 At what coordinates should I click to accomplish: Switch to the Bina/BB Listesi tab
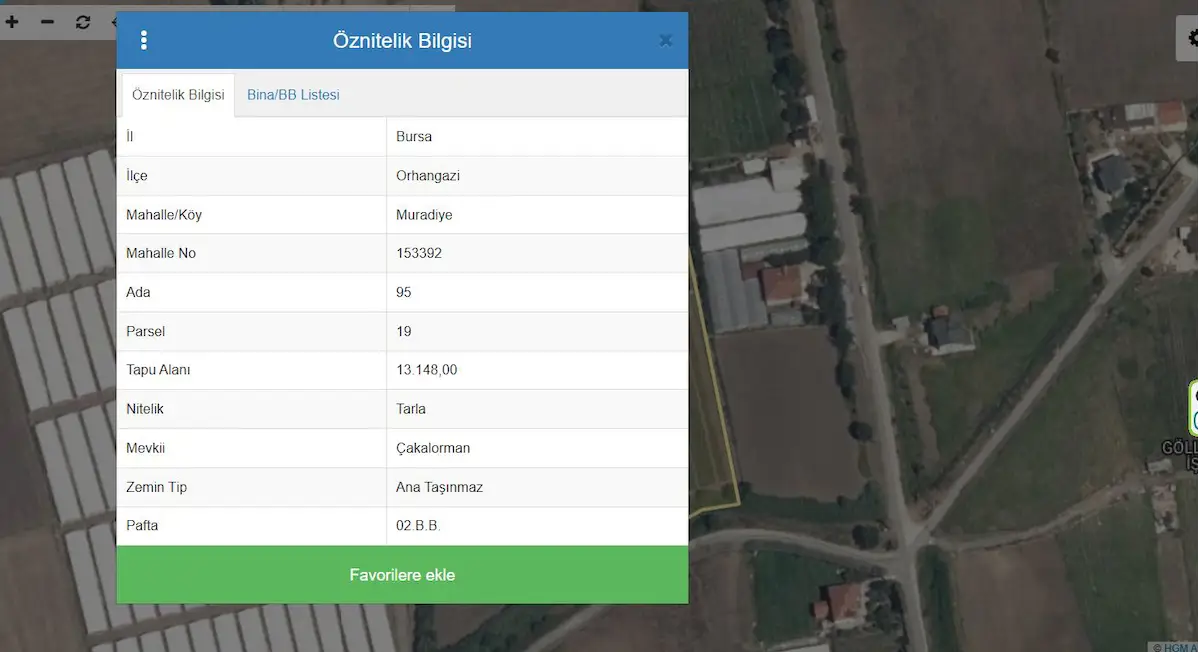click(293, 95)
